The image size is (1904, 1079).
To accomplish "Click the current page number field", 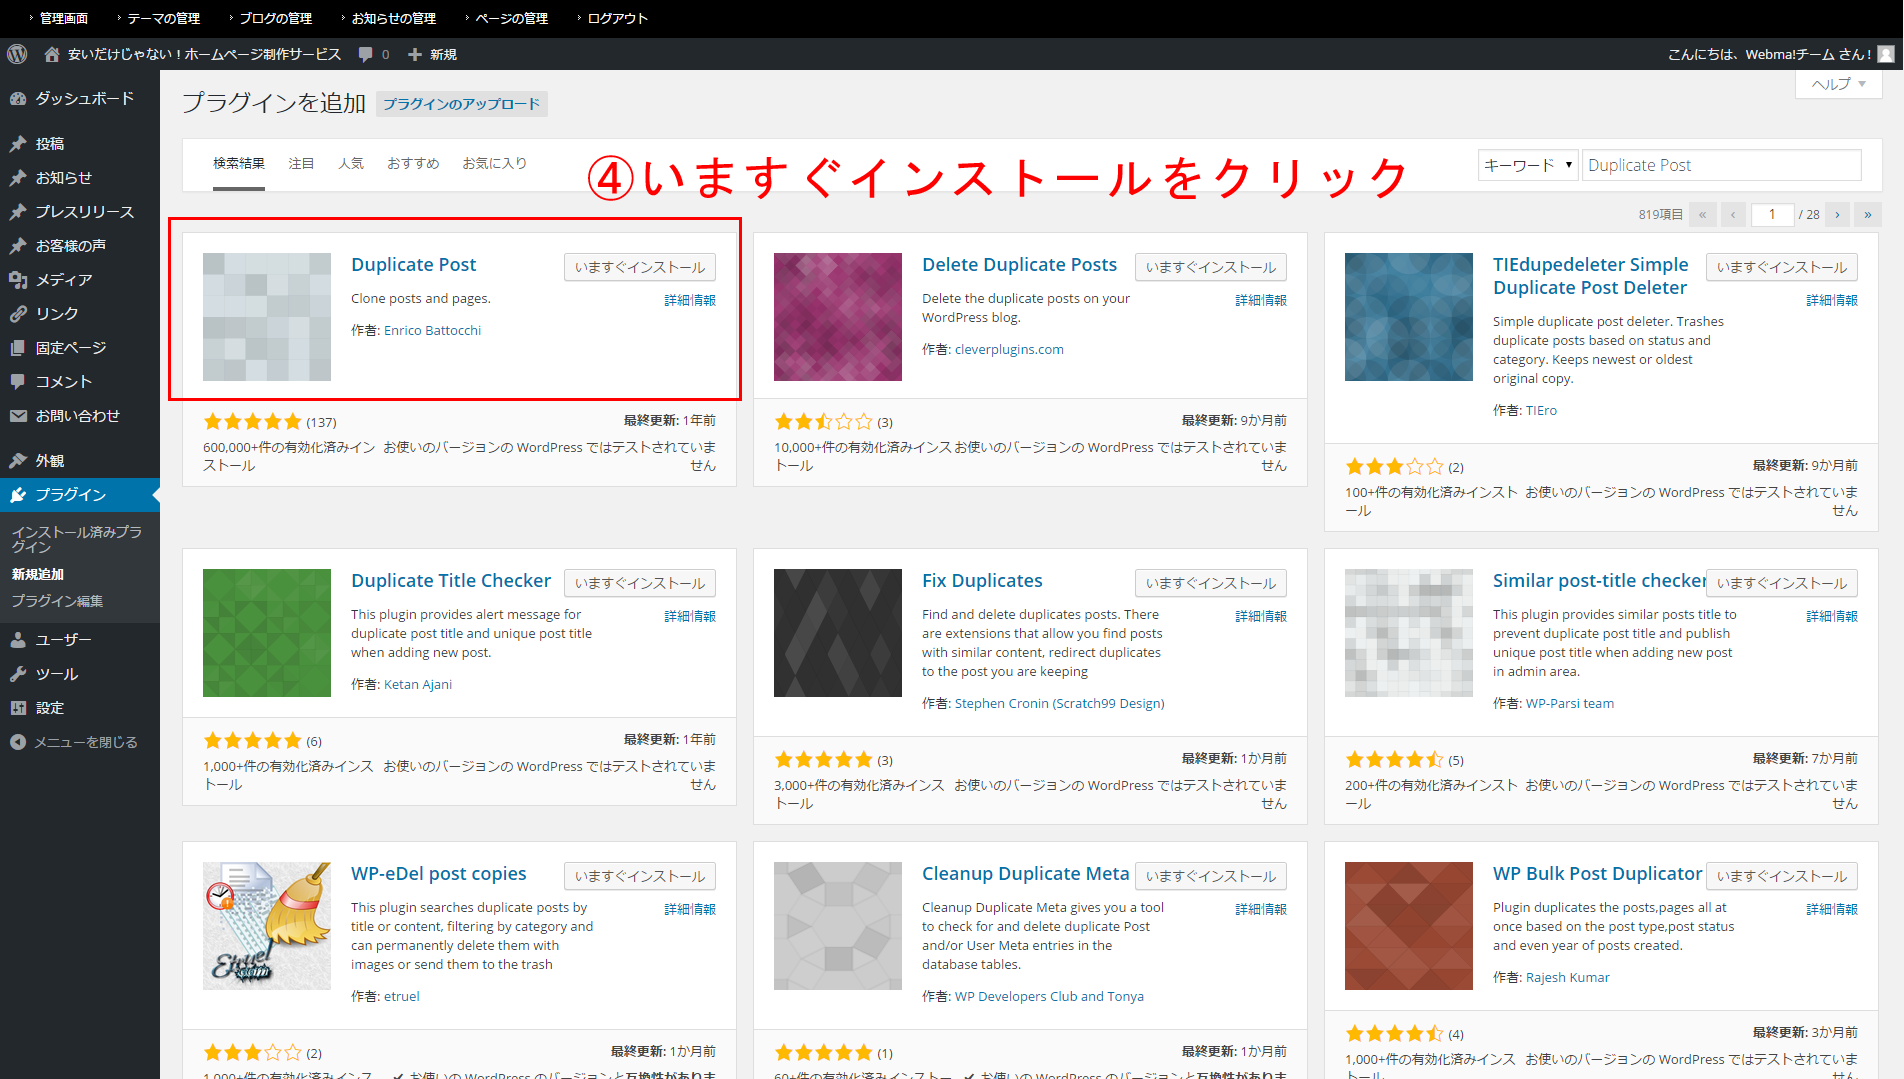I will [x=1772, y=214].
